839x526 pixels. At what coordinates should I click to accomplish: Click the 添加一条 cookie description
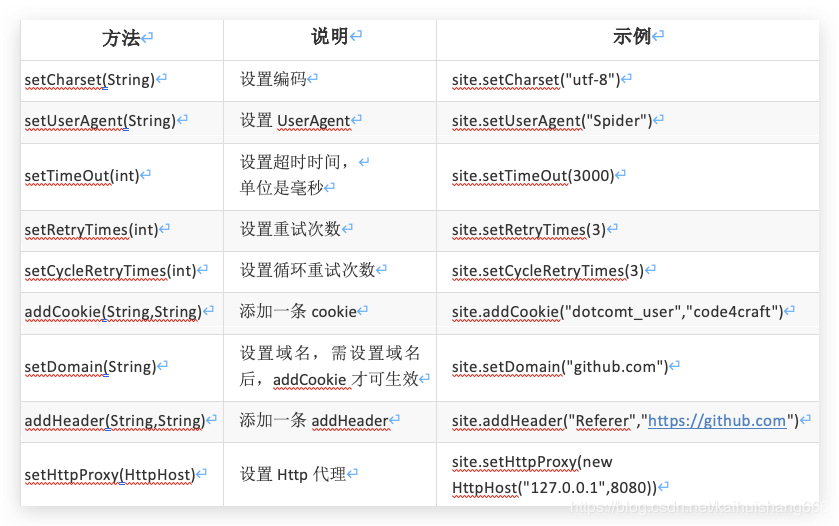pyautogui.click(x=298, y=311)
